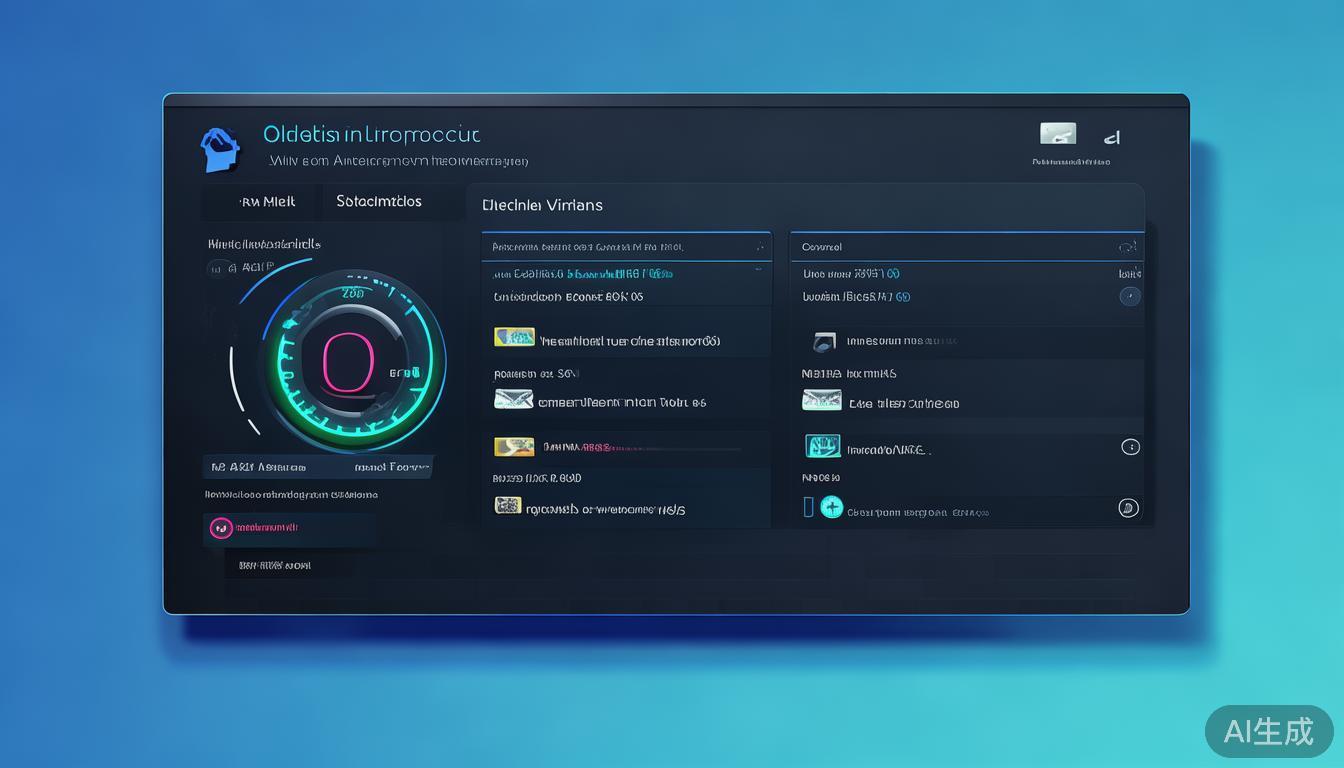1344x768 pixels.
Task: Click the white envelope icon in center panel
Action: click(x=514, y=400)
